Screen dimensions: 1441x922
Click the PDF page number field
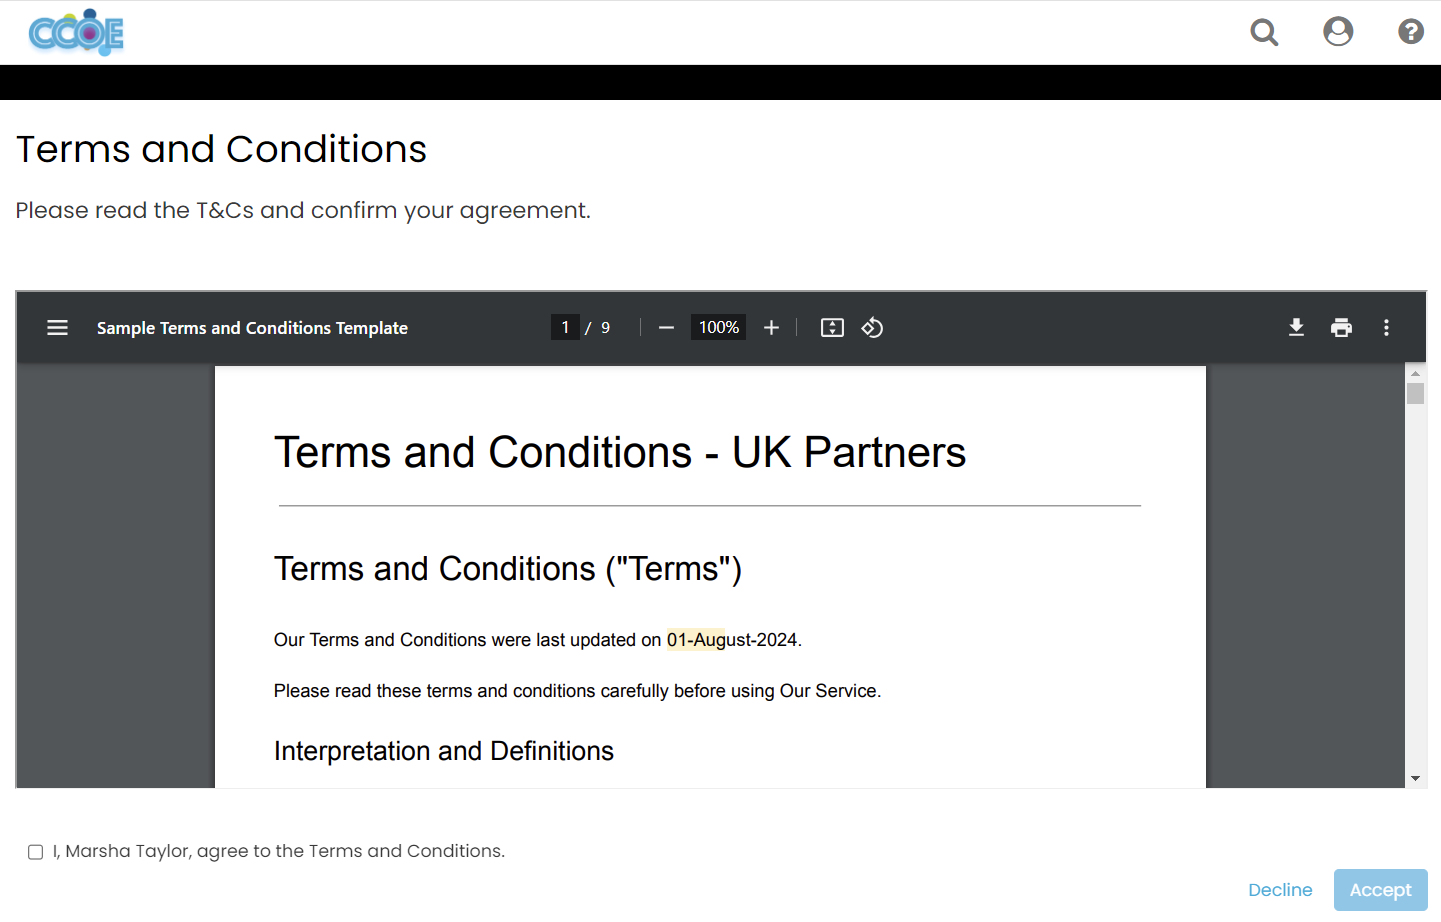tap(565, 328)
